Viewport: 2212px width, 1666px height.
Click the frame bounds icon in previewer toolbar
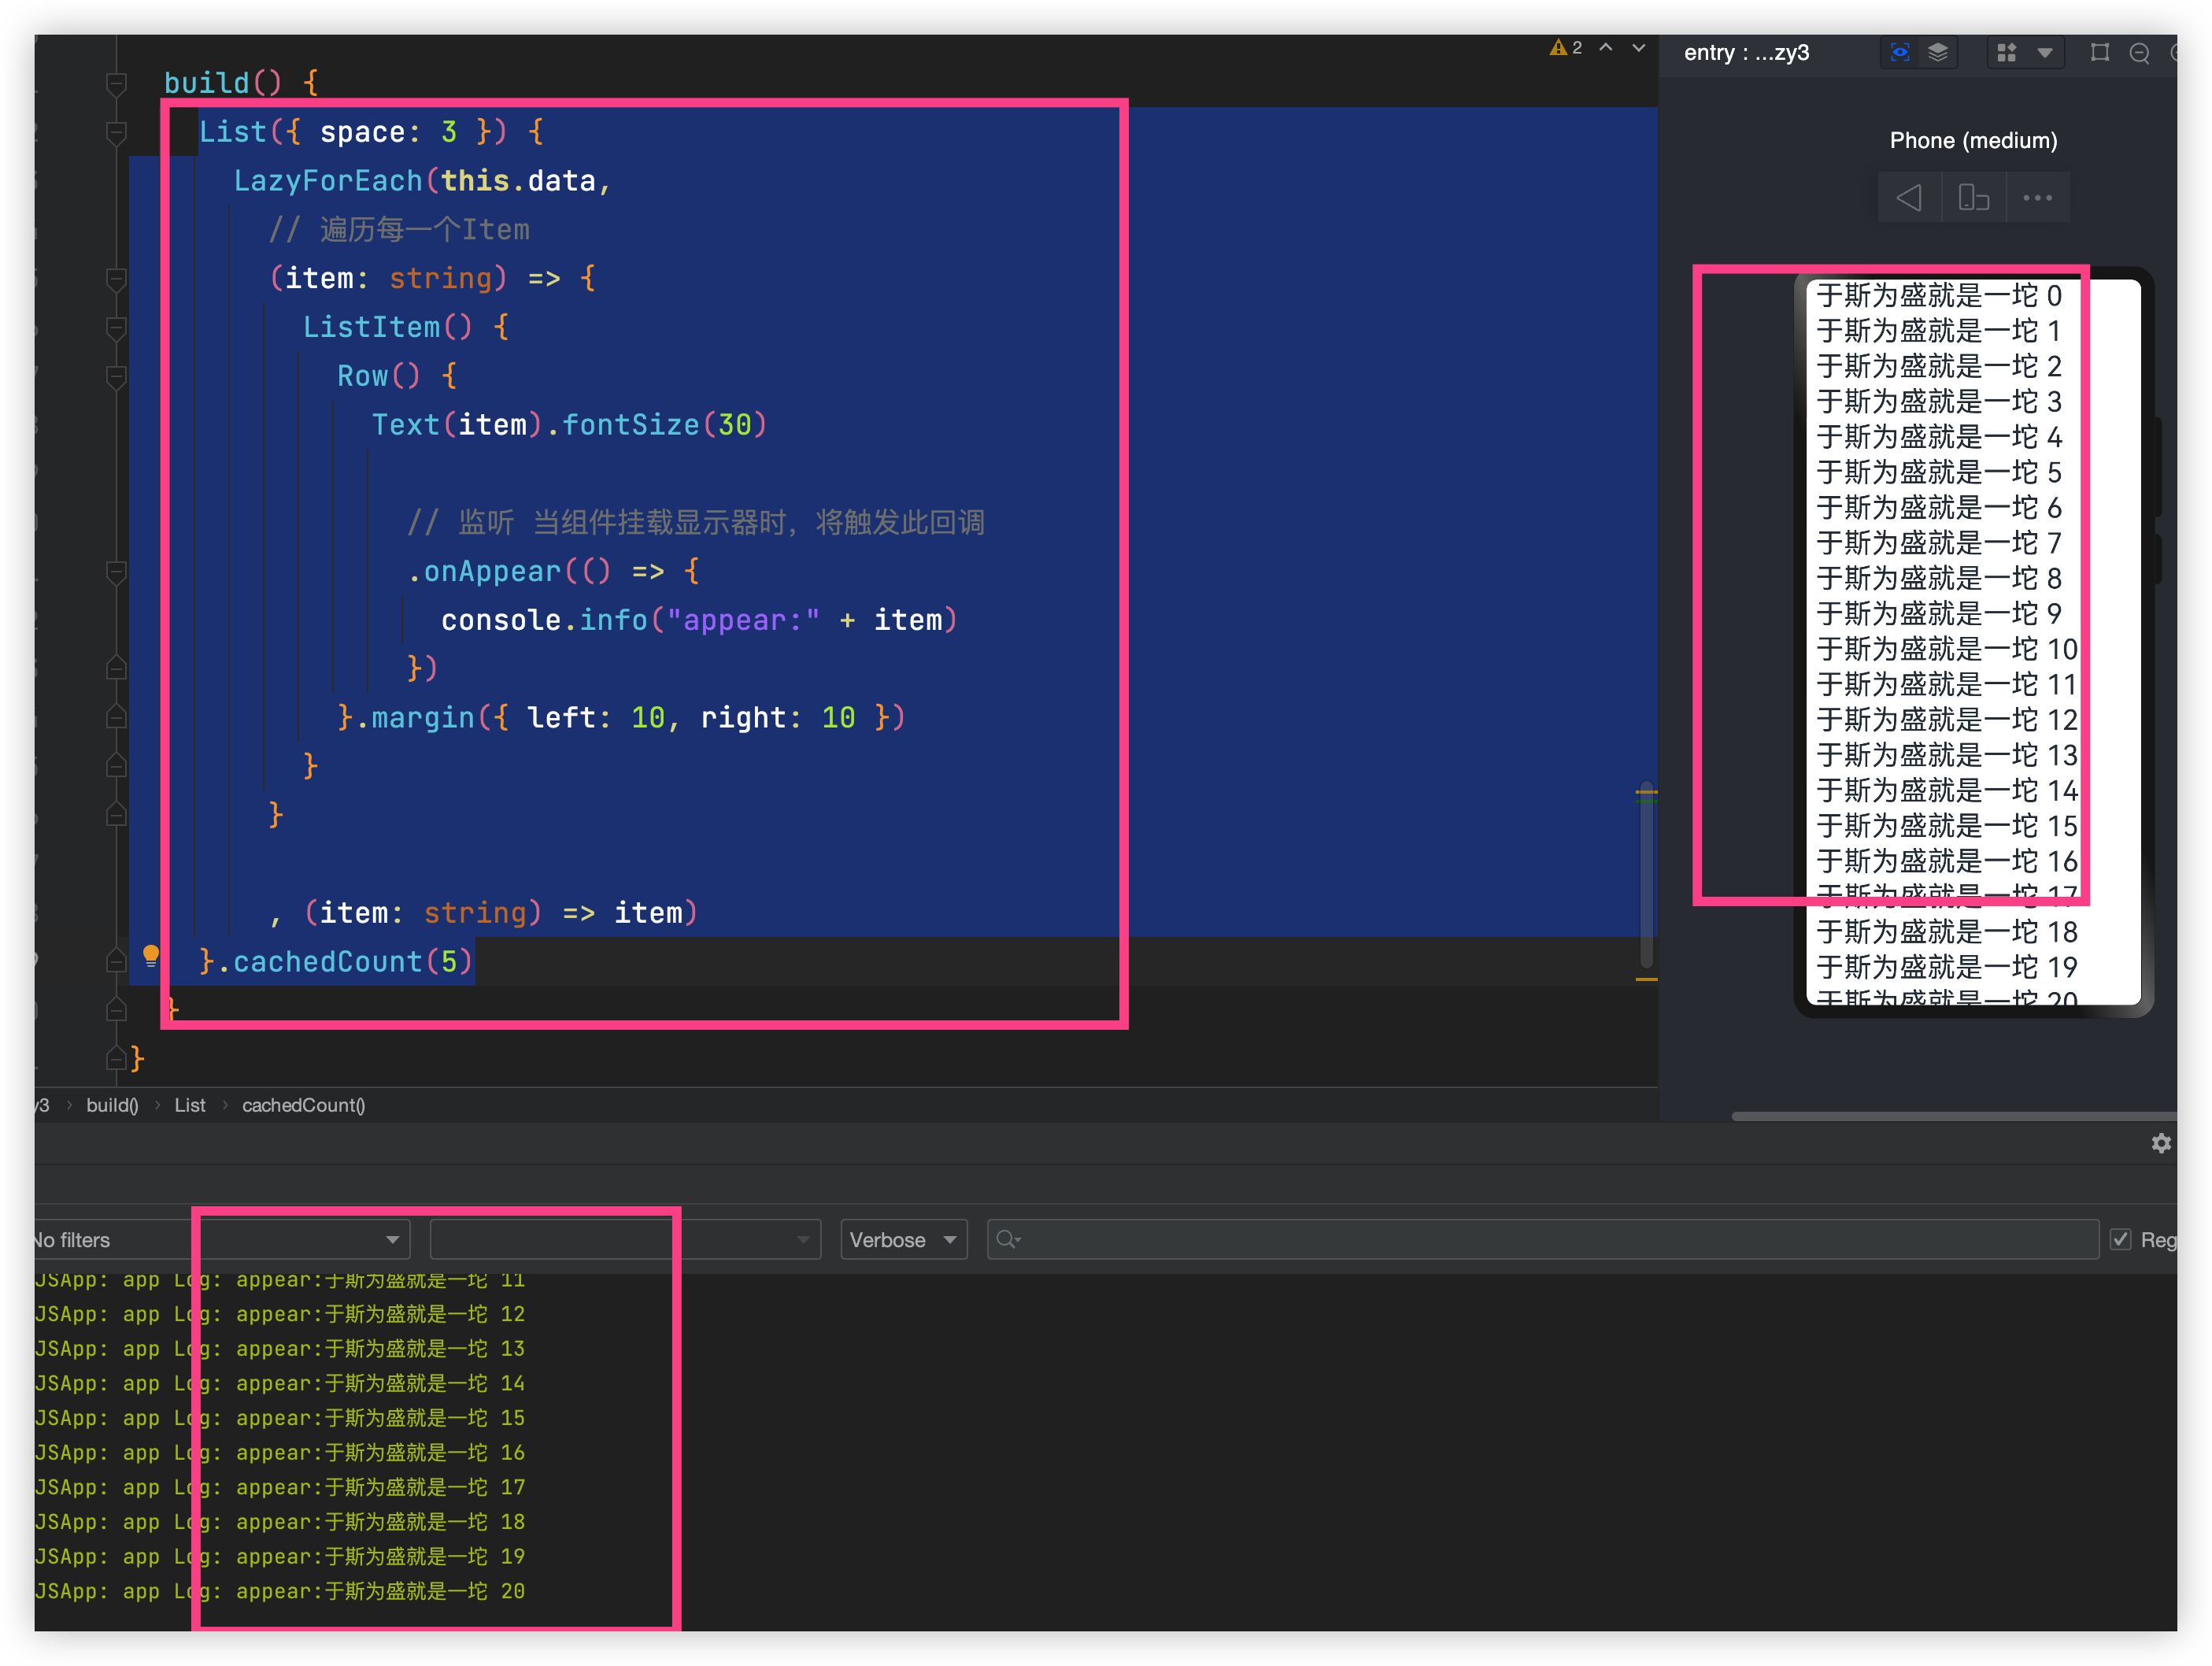[2100, 52]
